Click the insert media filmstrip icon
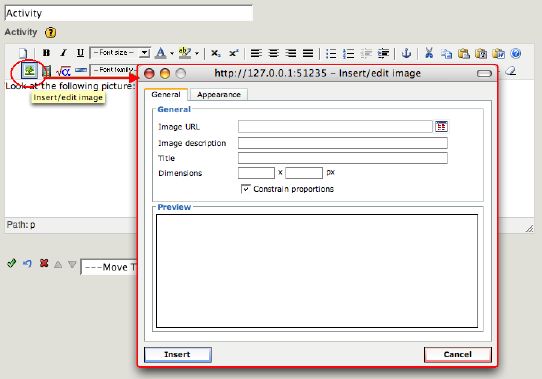The width and height of the screenshot is (542, 379). pyautogui.click(x=46, y=71)
